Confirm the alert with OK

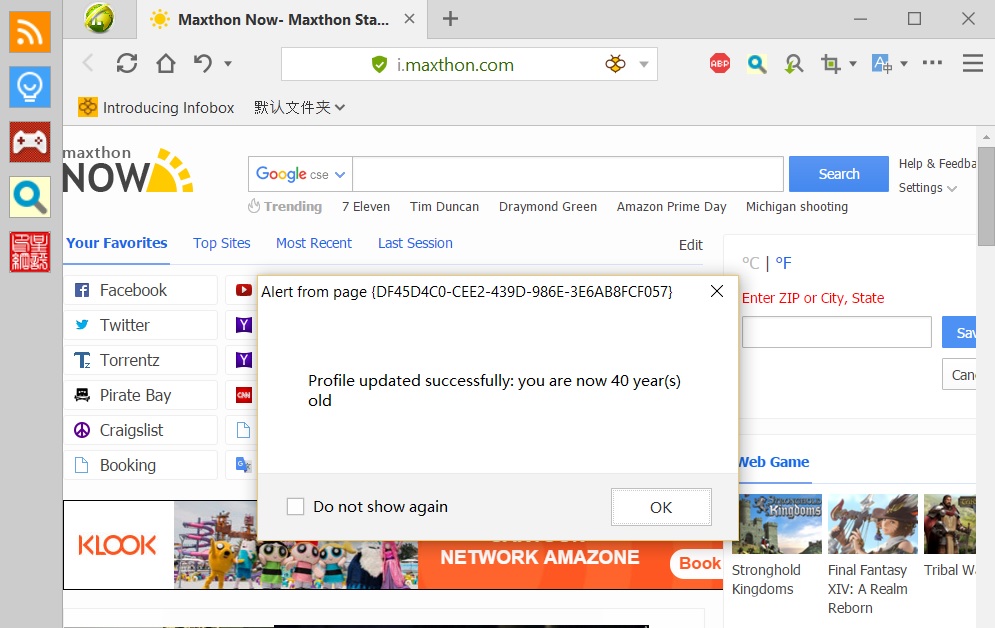(x=661, y=507)
